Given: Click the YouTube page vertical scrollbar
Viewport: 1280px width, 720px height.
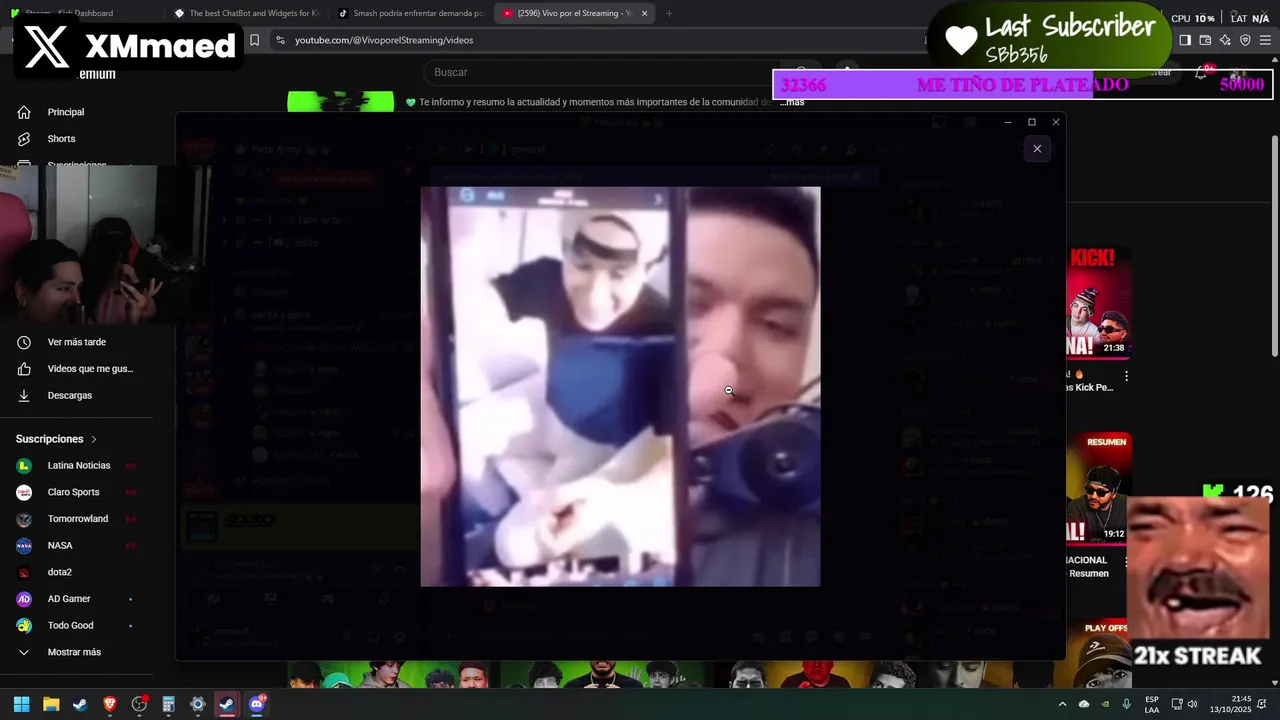Looking at the screenshot, I should (1274, 245).
